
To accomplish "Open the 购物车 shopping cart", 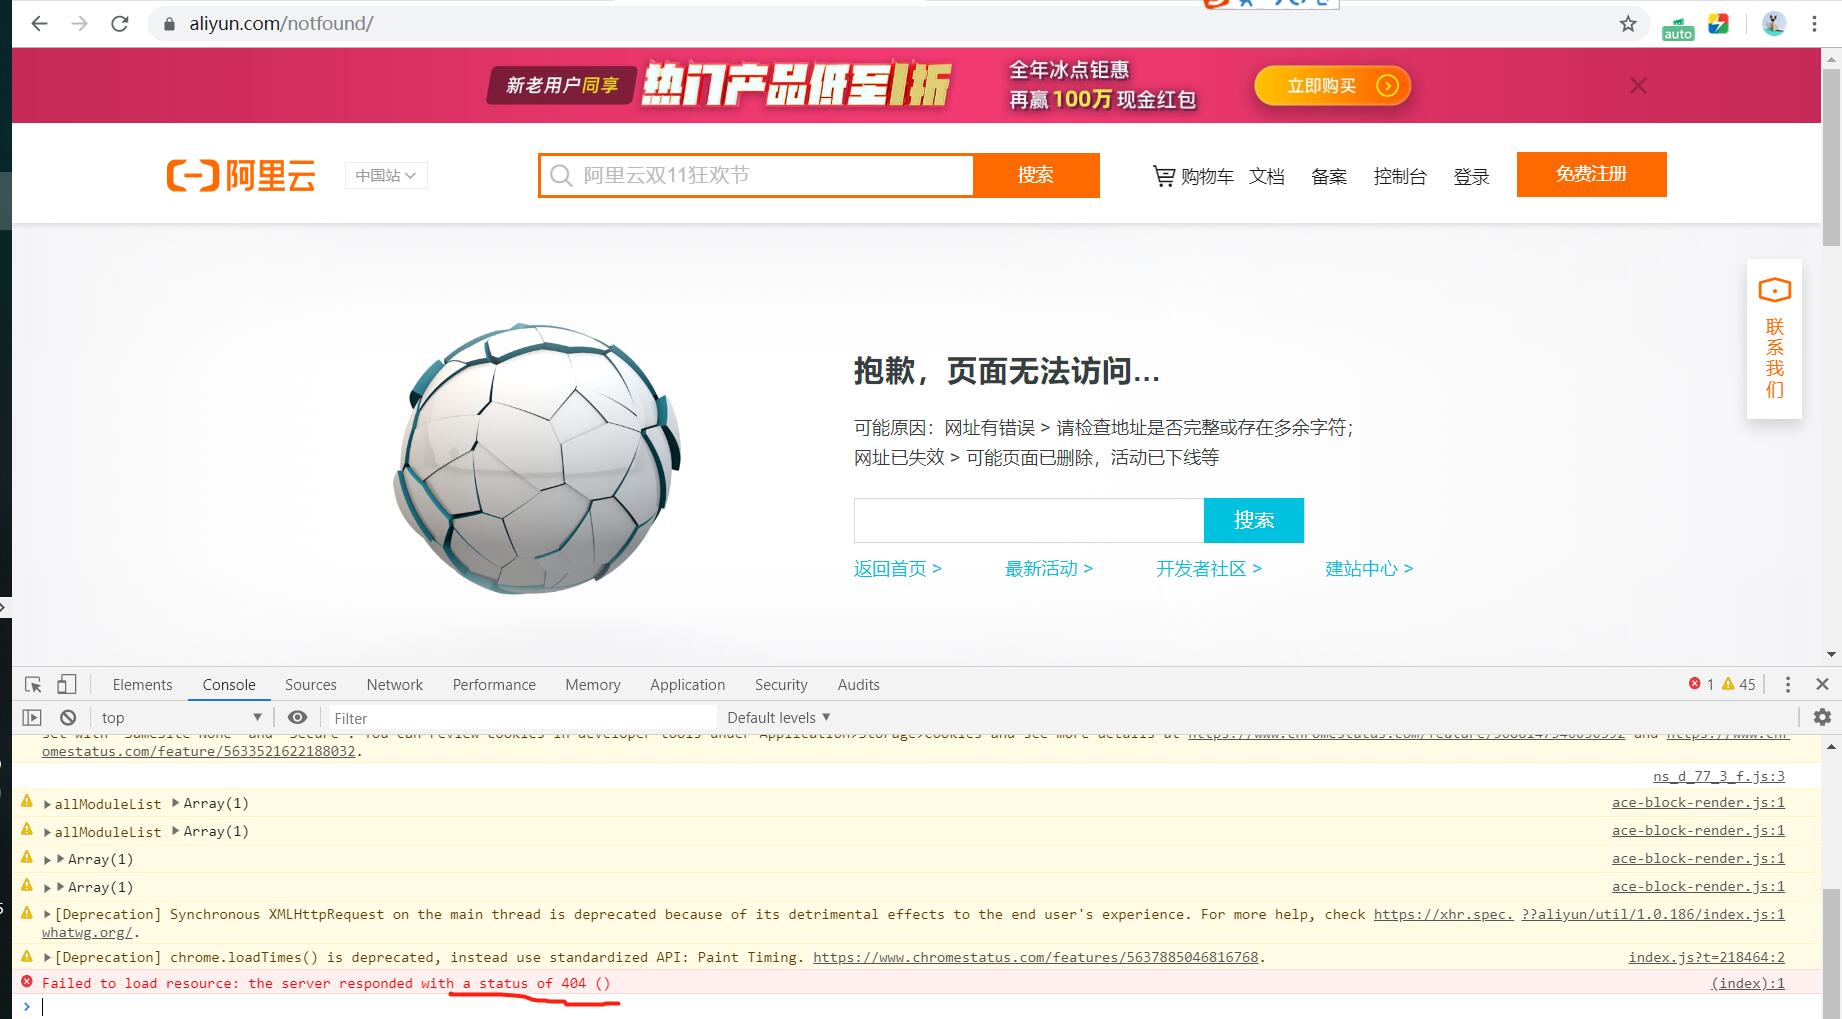I will [x=1193, y=177].
